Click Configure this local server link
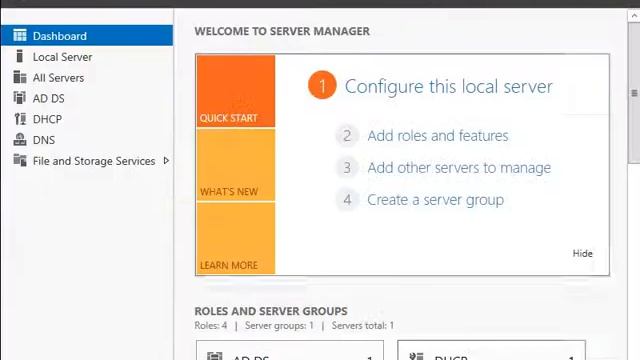Viewport: 640px width, 360px height. click(x=449, y=87)
